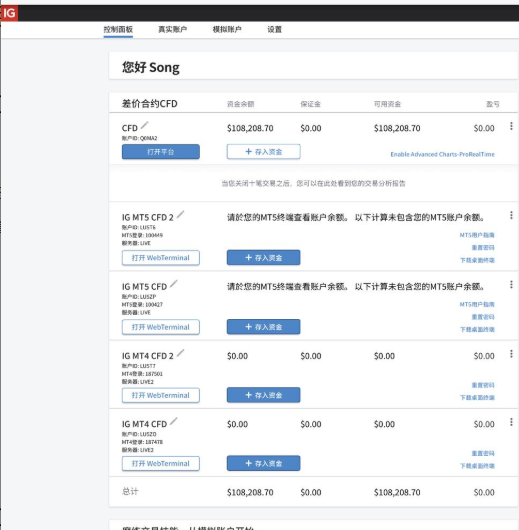Click MT4 login 187501 text
The image size is (519, 530).
click(142, 374)
